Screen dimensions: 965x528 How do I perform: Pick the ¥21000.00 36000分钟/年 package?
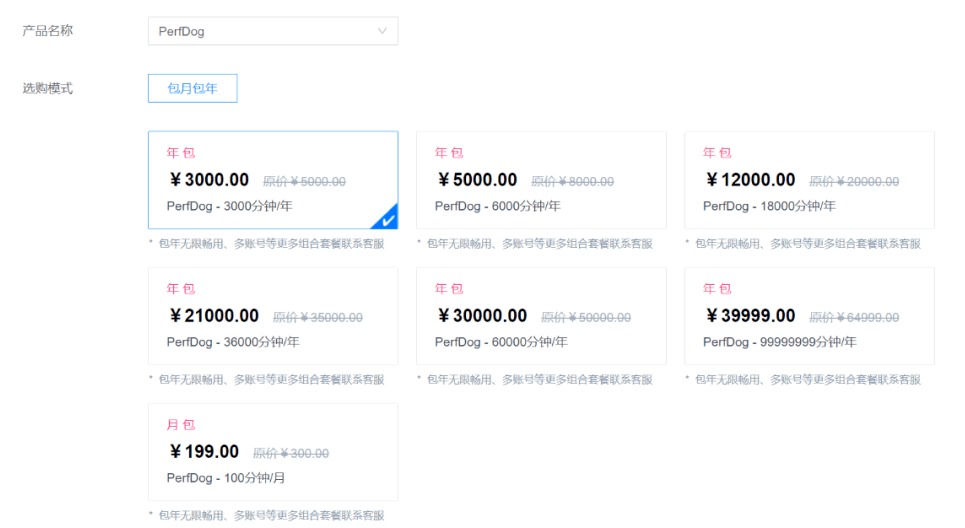coord(273,316)
